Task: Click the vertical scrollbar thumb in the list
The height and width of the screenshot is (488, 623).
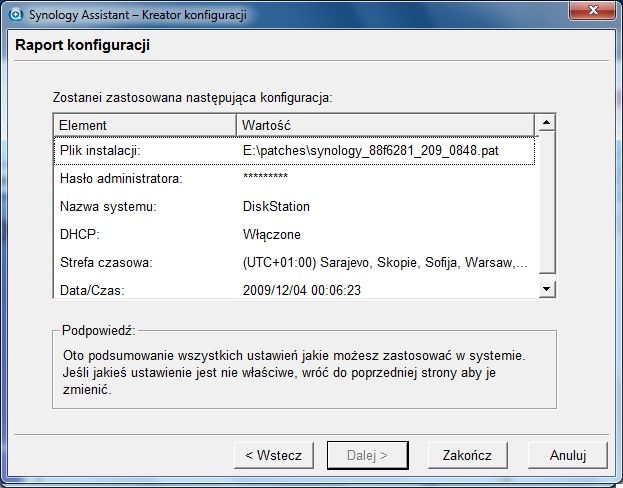Action: (547, 202)
